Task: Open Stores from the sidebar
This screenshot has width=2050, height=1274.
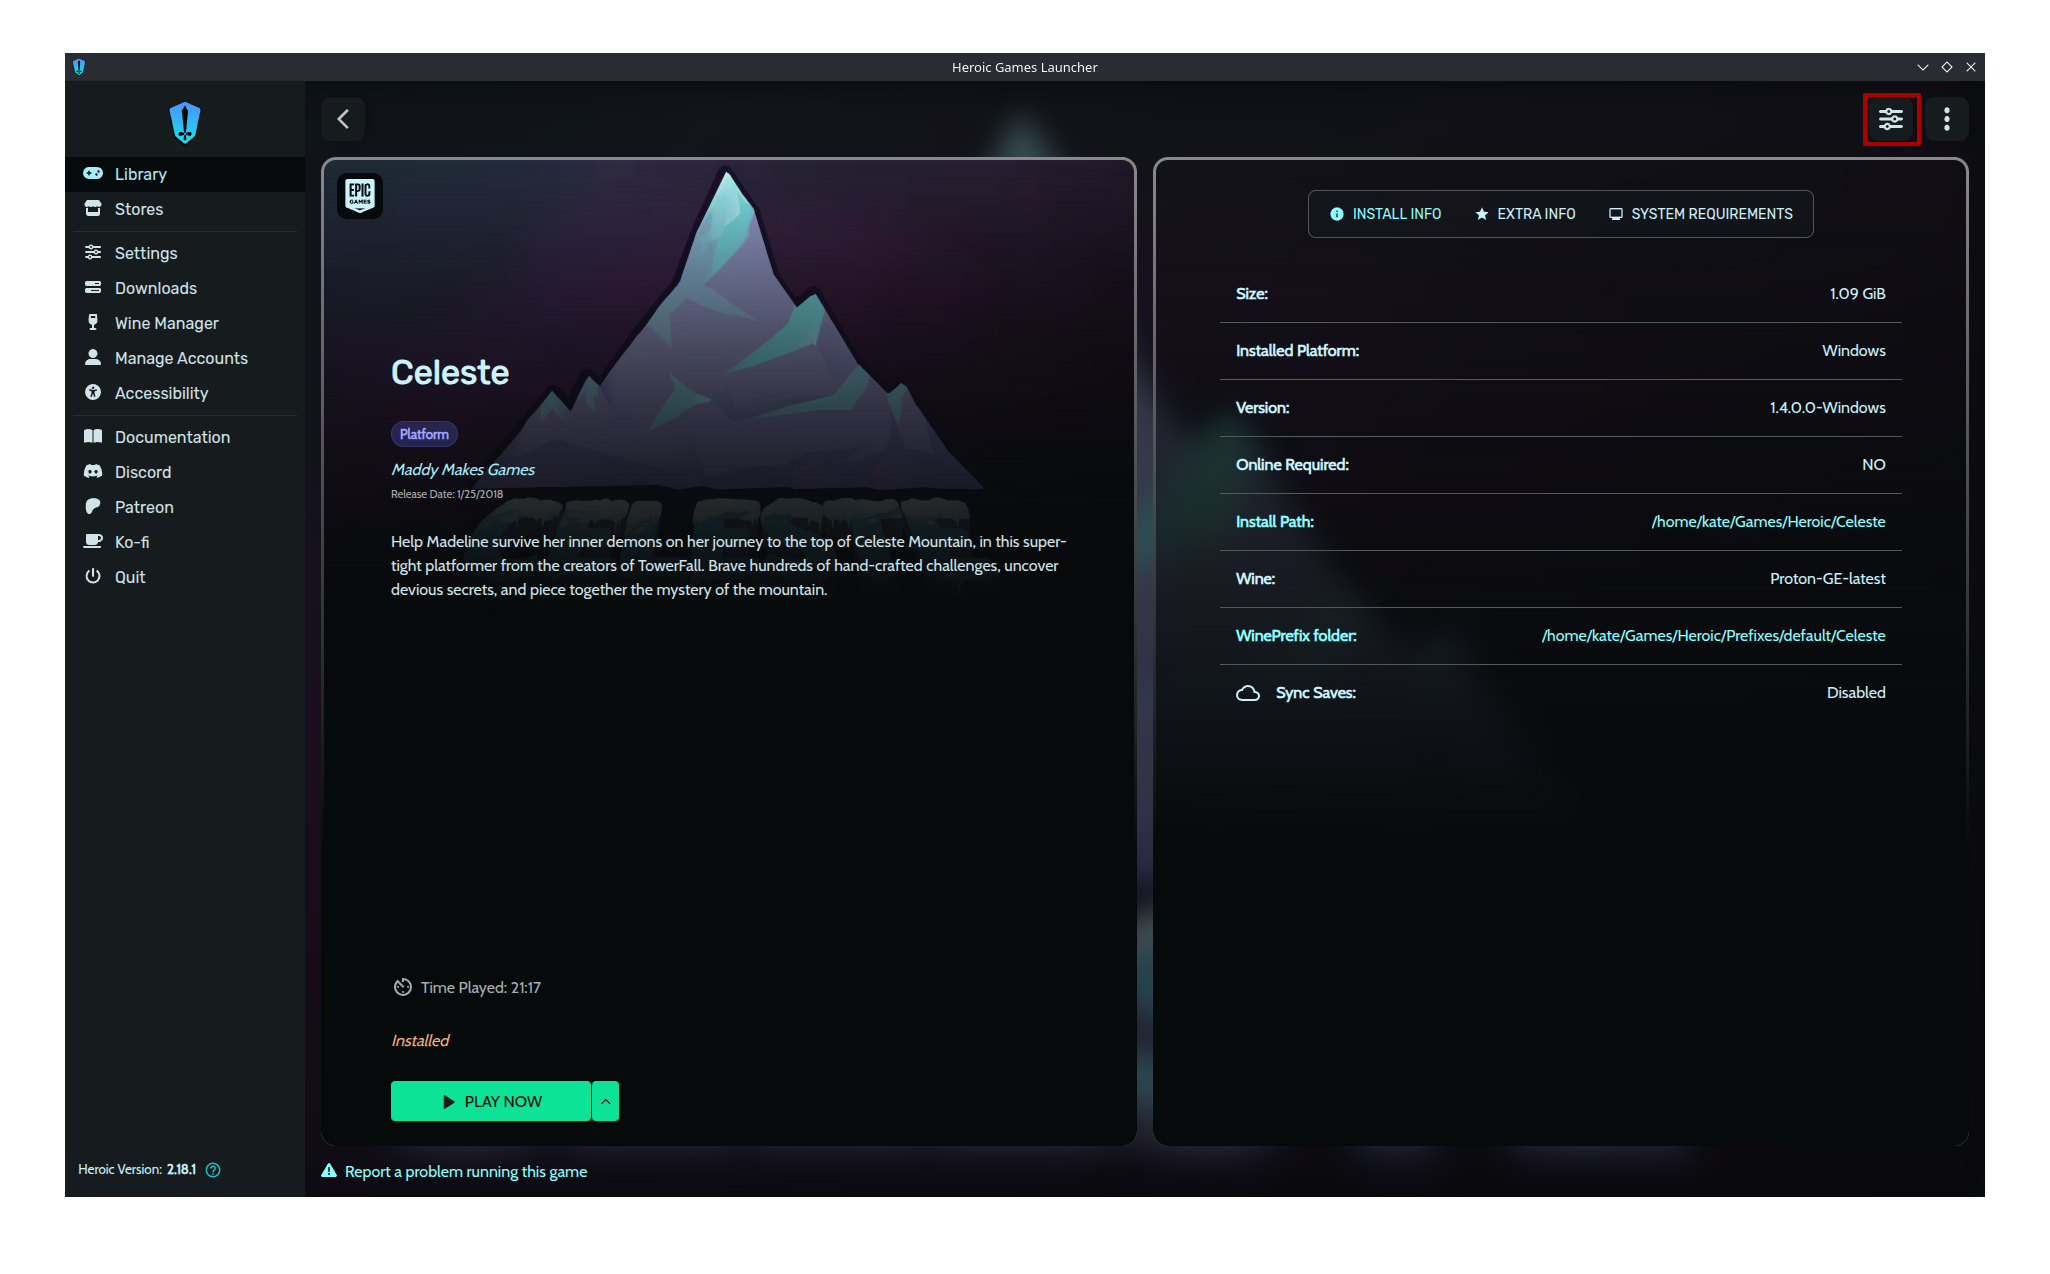Action: pos(185,209)
